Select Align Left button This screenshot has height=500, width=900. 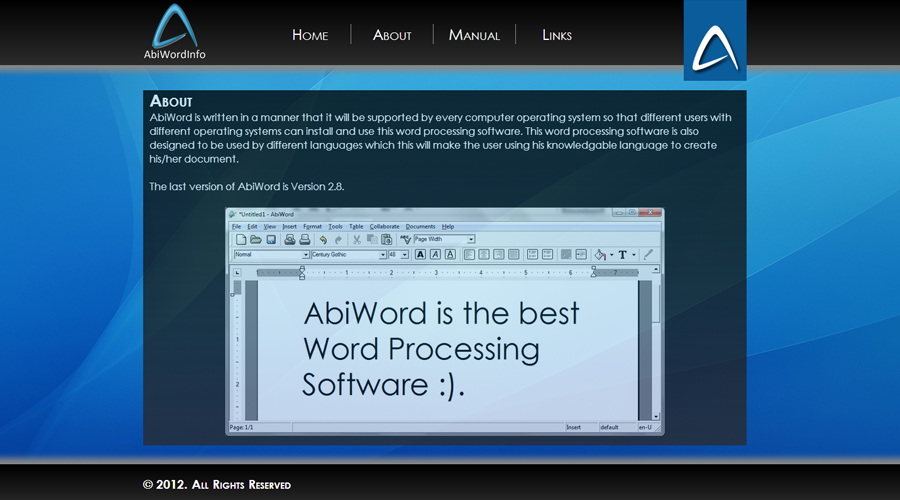tap(470, 255)
